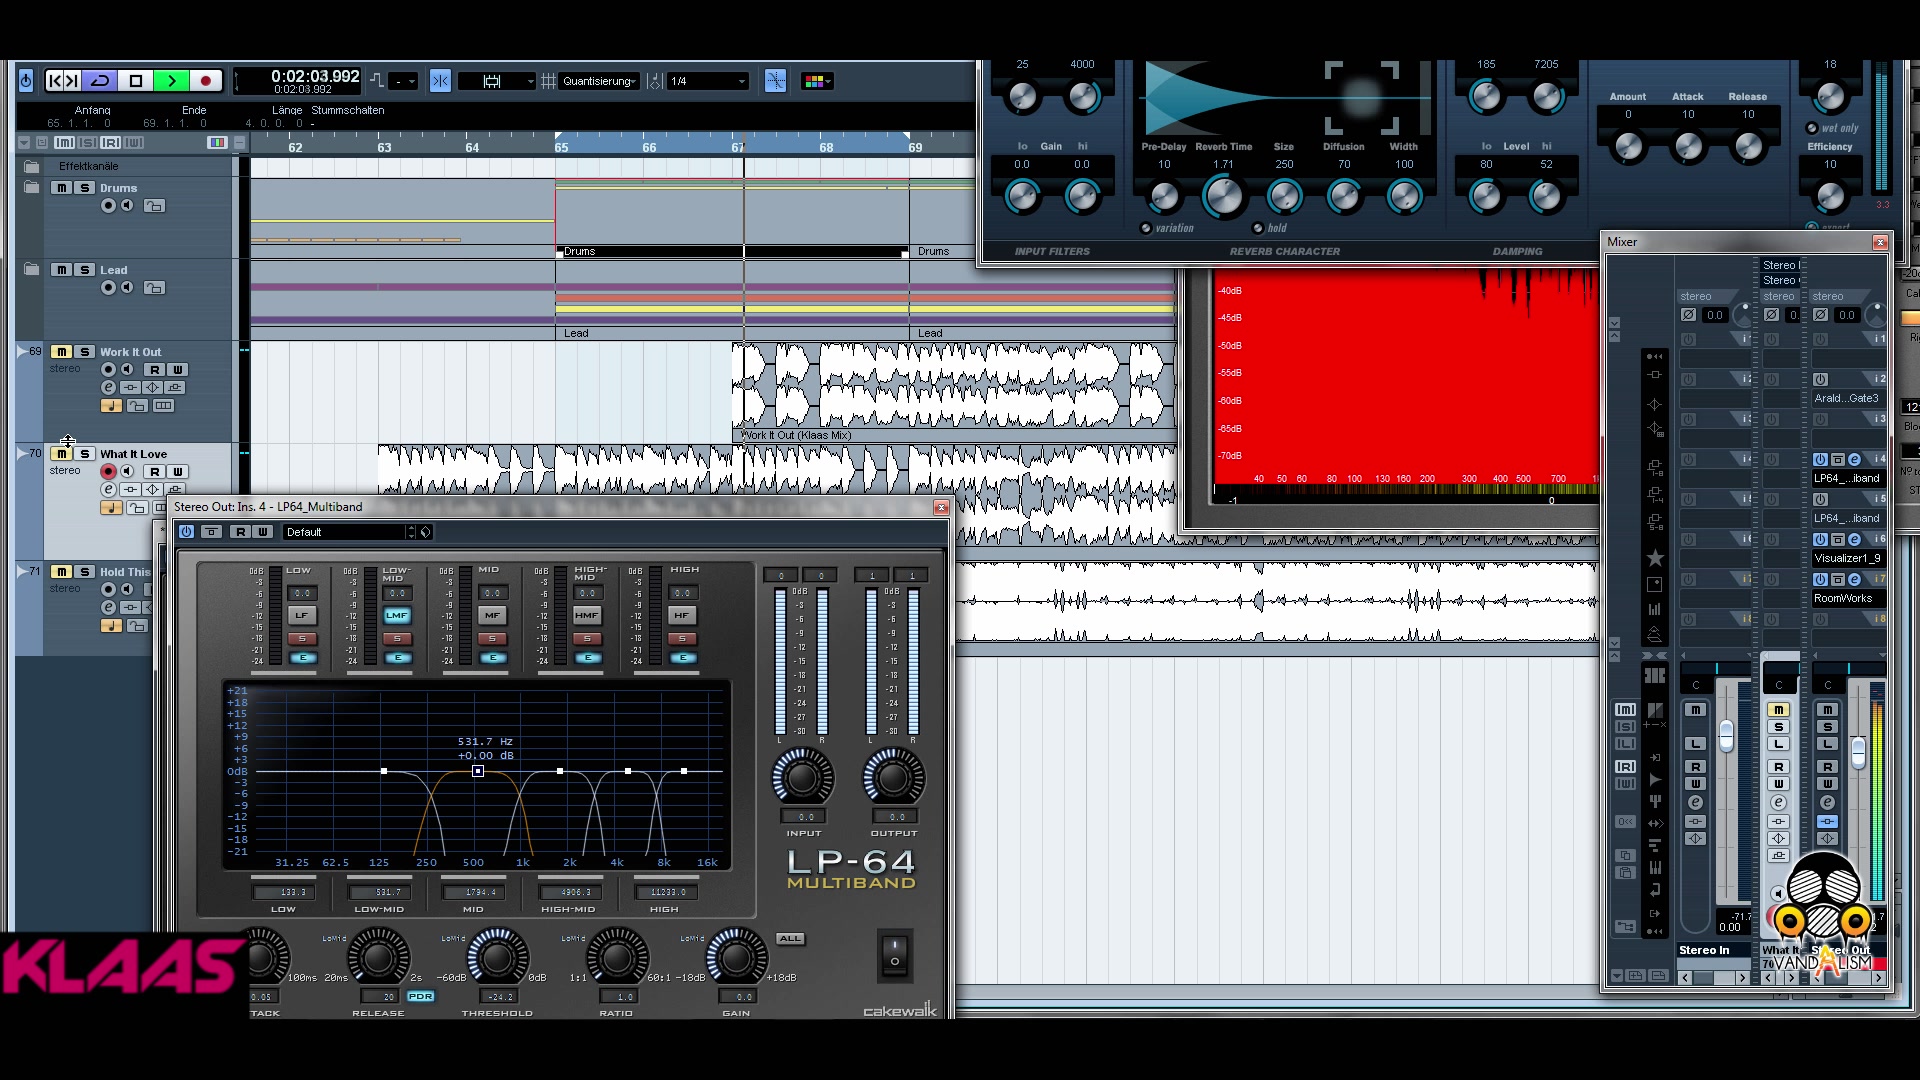1920x1080 pixels.
Task: Click the LP-64 Input gain knob
Action: pyautogui.click(x=803, y=777)
